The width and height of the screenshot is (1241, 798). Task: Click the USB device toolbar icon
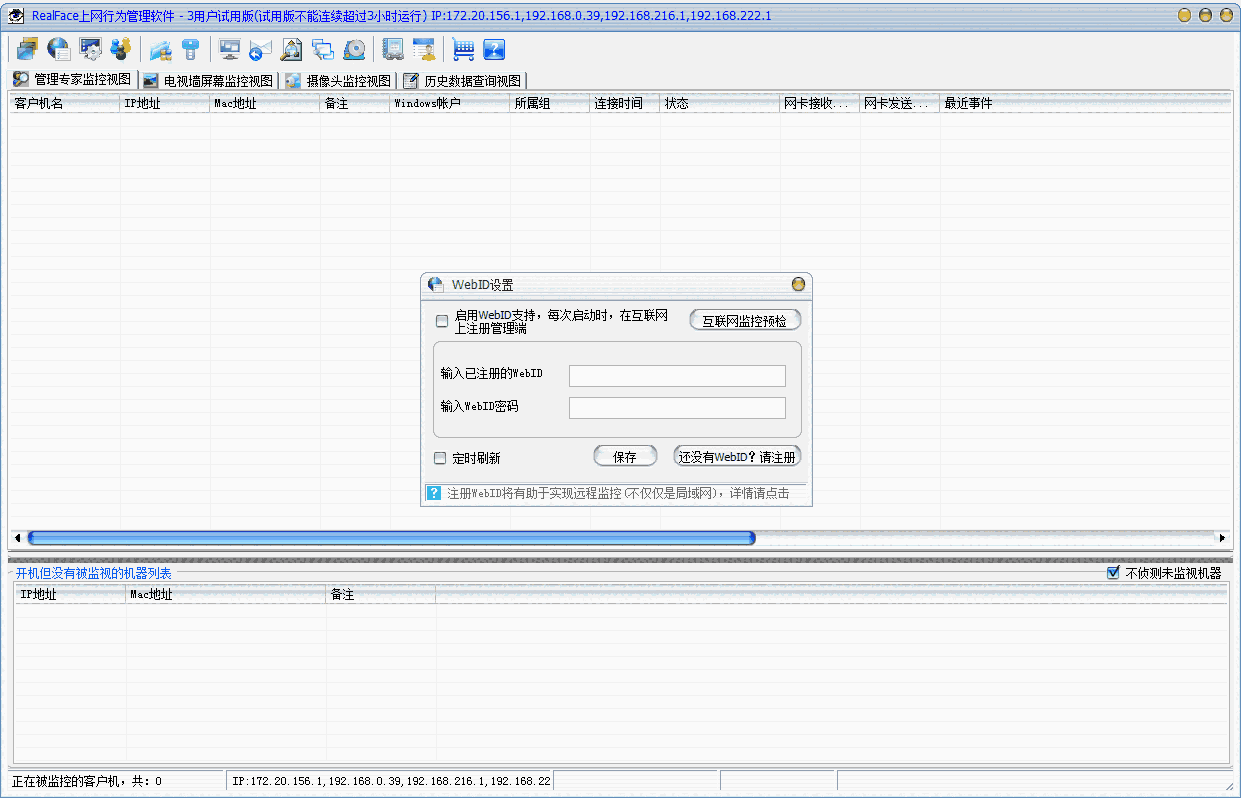pos(190,48)
